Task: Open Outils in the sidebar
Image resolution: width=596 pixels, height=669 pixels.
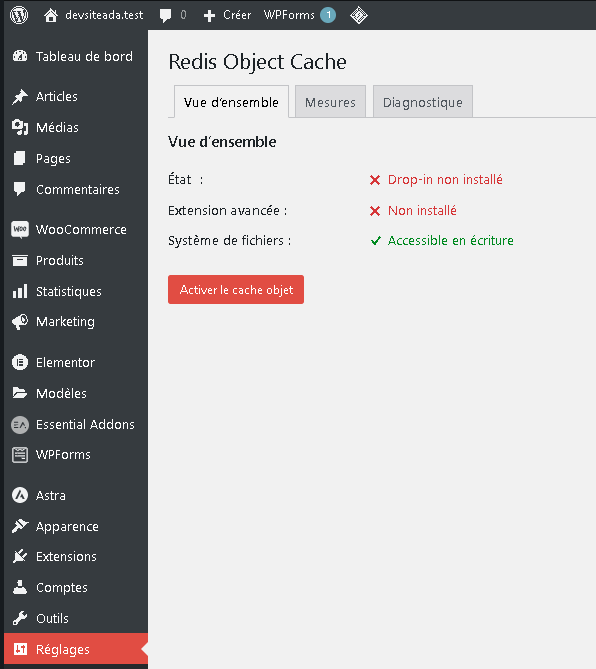Action: click(x=52, y=619)
